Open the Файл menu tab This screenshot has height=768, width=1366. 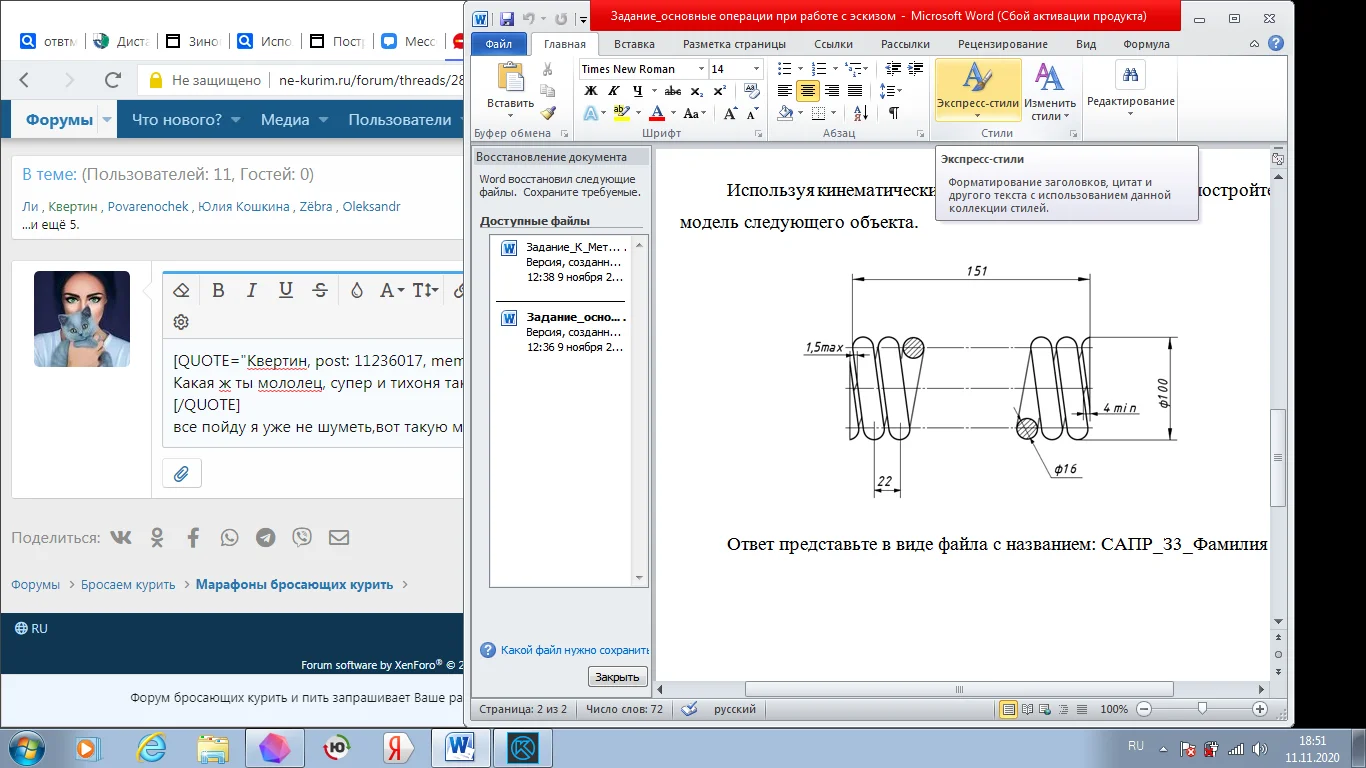click(498, 44)
